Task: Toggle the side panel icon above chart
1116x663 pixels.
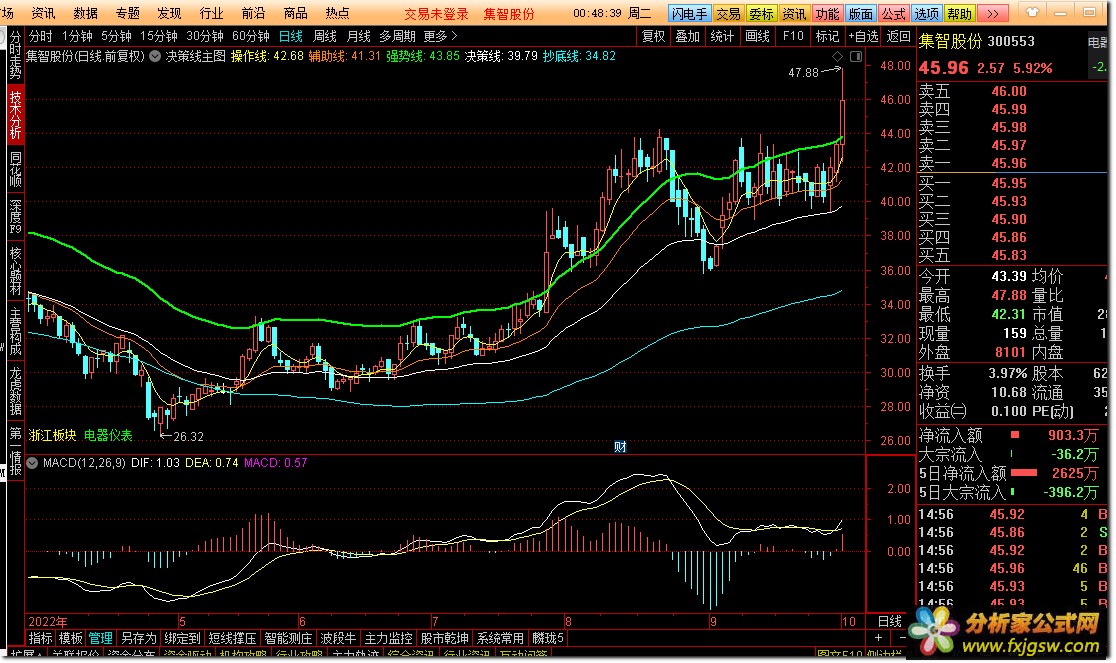Action: (x=856, y=56)
